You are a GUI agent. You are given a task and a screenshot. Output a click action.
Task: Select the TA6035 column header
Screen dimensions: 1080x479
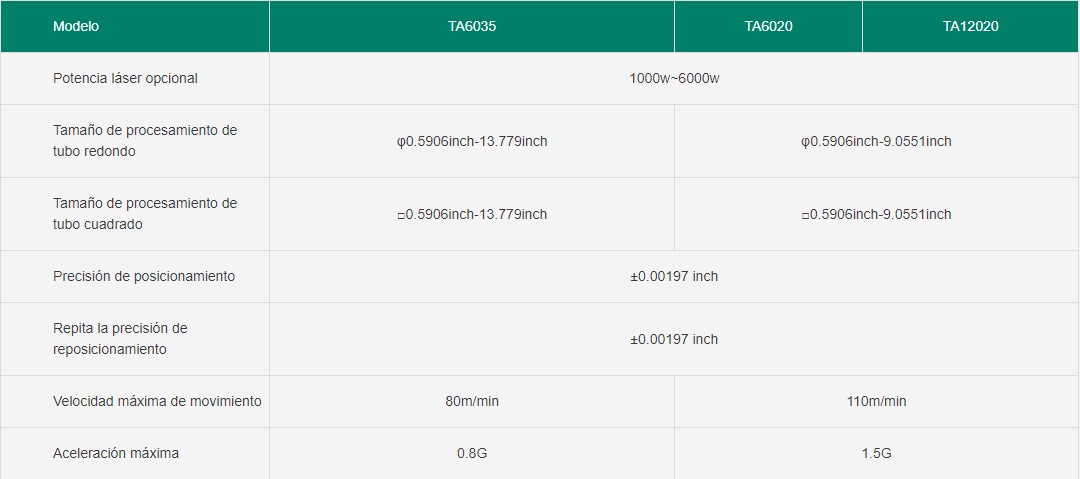click(472, 26)
